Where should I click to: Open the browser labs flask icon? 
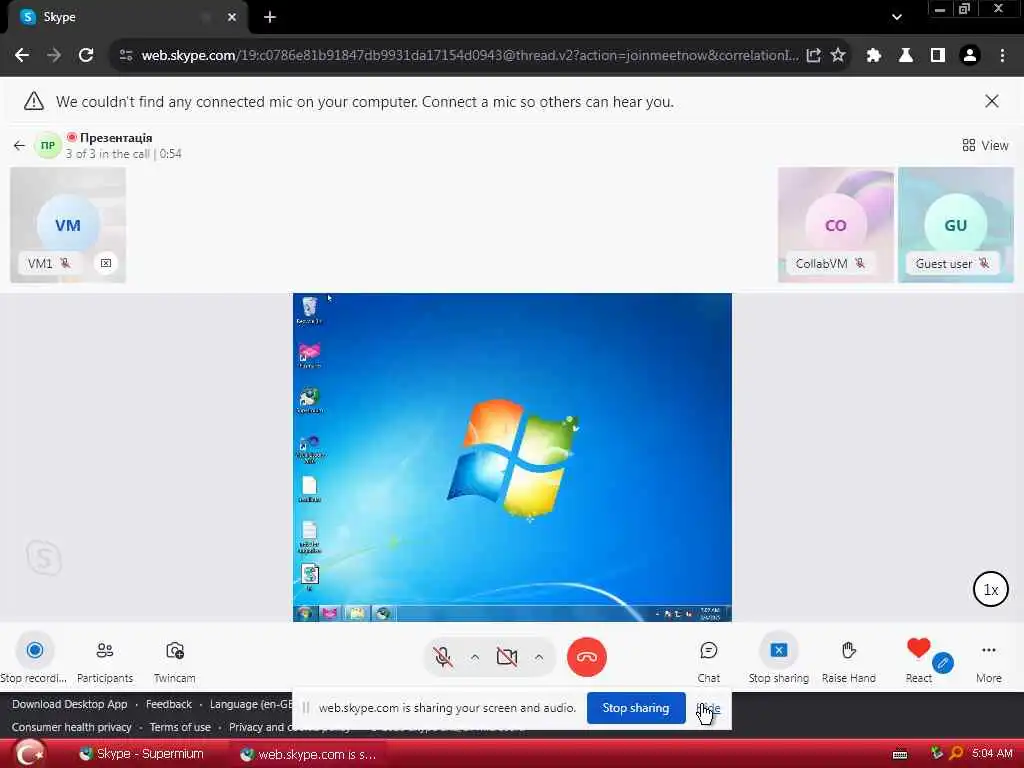pos(905,56)
